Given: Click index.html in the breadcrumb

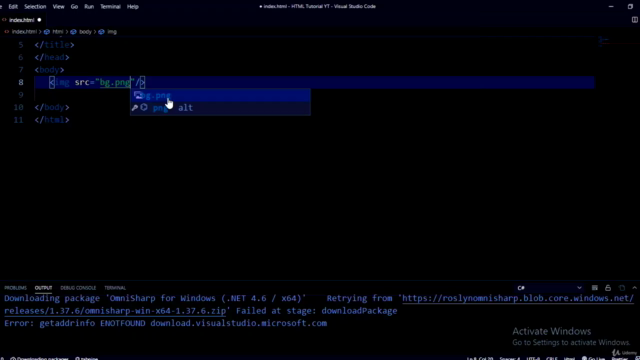Looking at the screenshot, I should tap(24, 31).
